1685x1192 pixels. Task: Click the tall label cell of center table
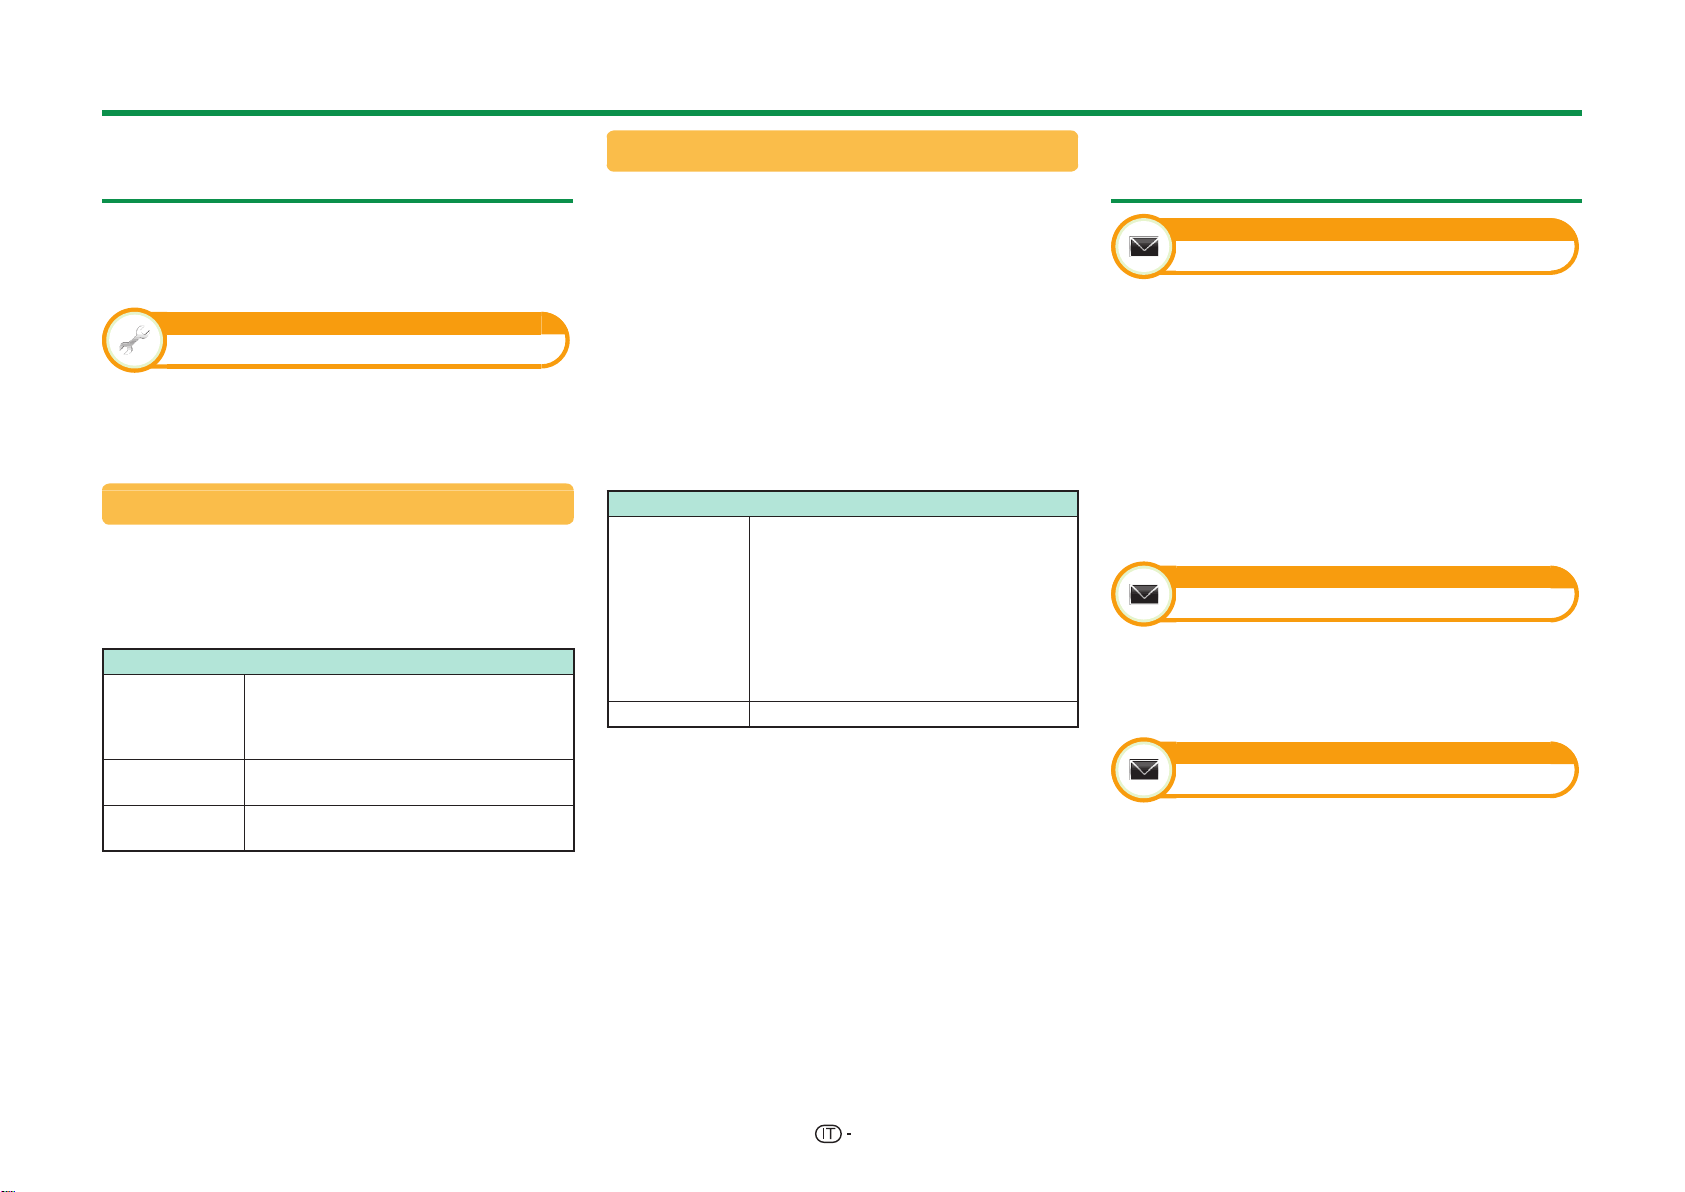[679, 608]
